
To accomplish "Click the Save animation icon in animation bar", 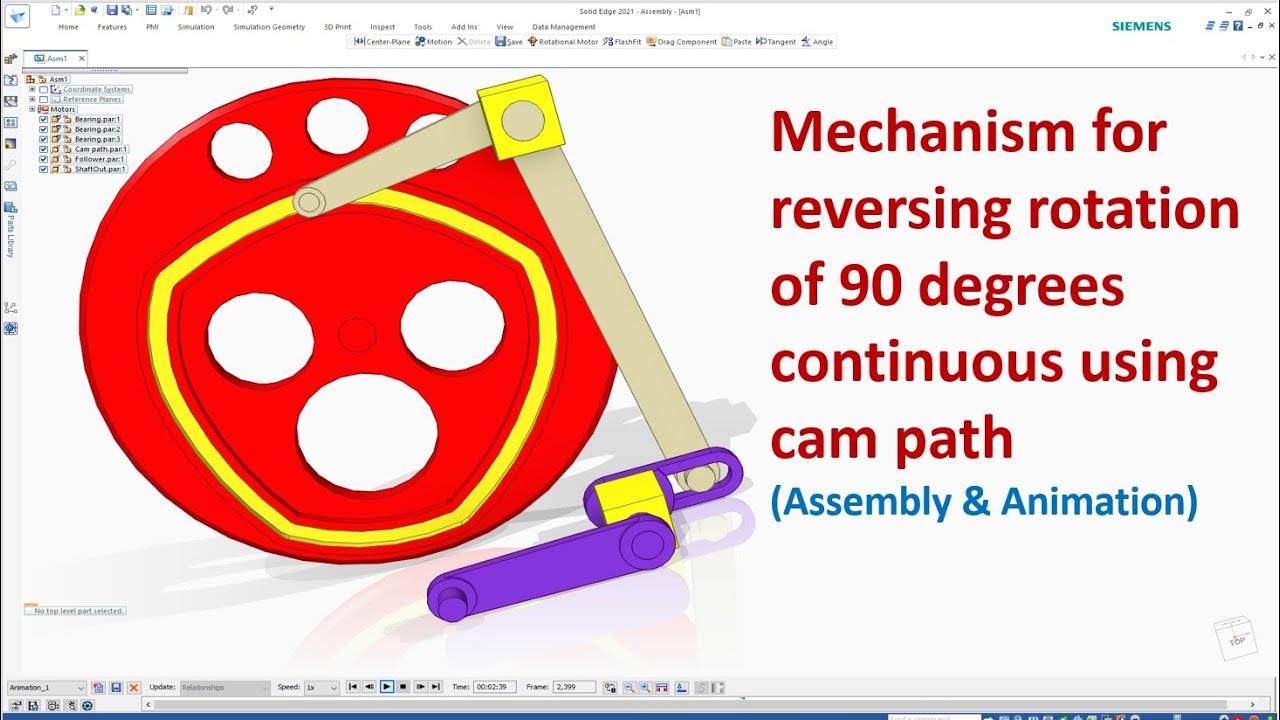I will click(116, 688).
